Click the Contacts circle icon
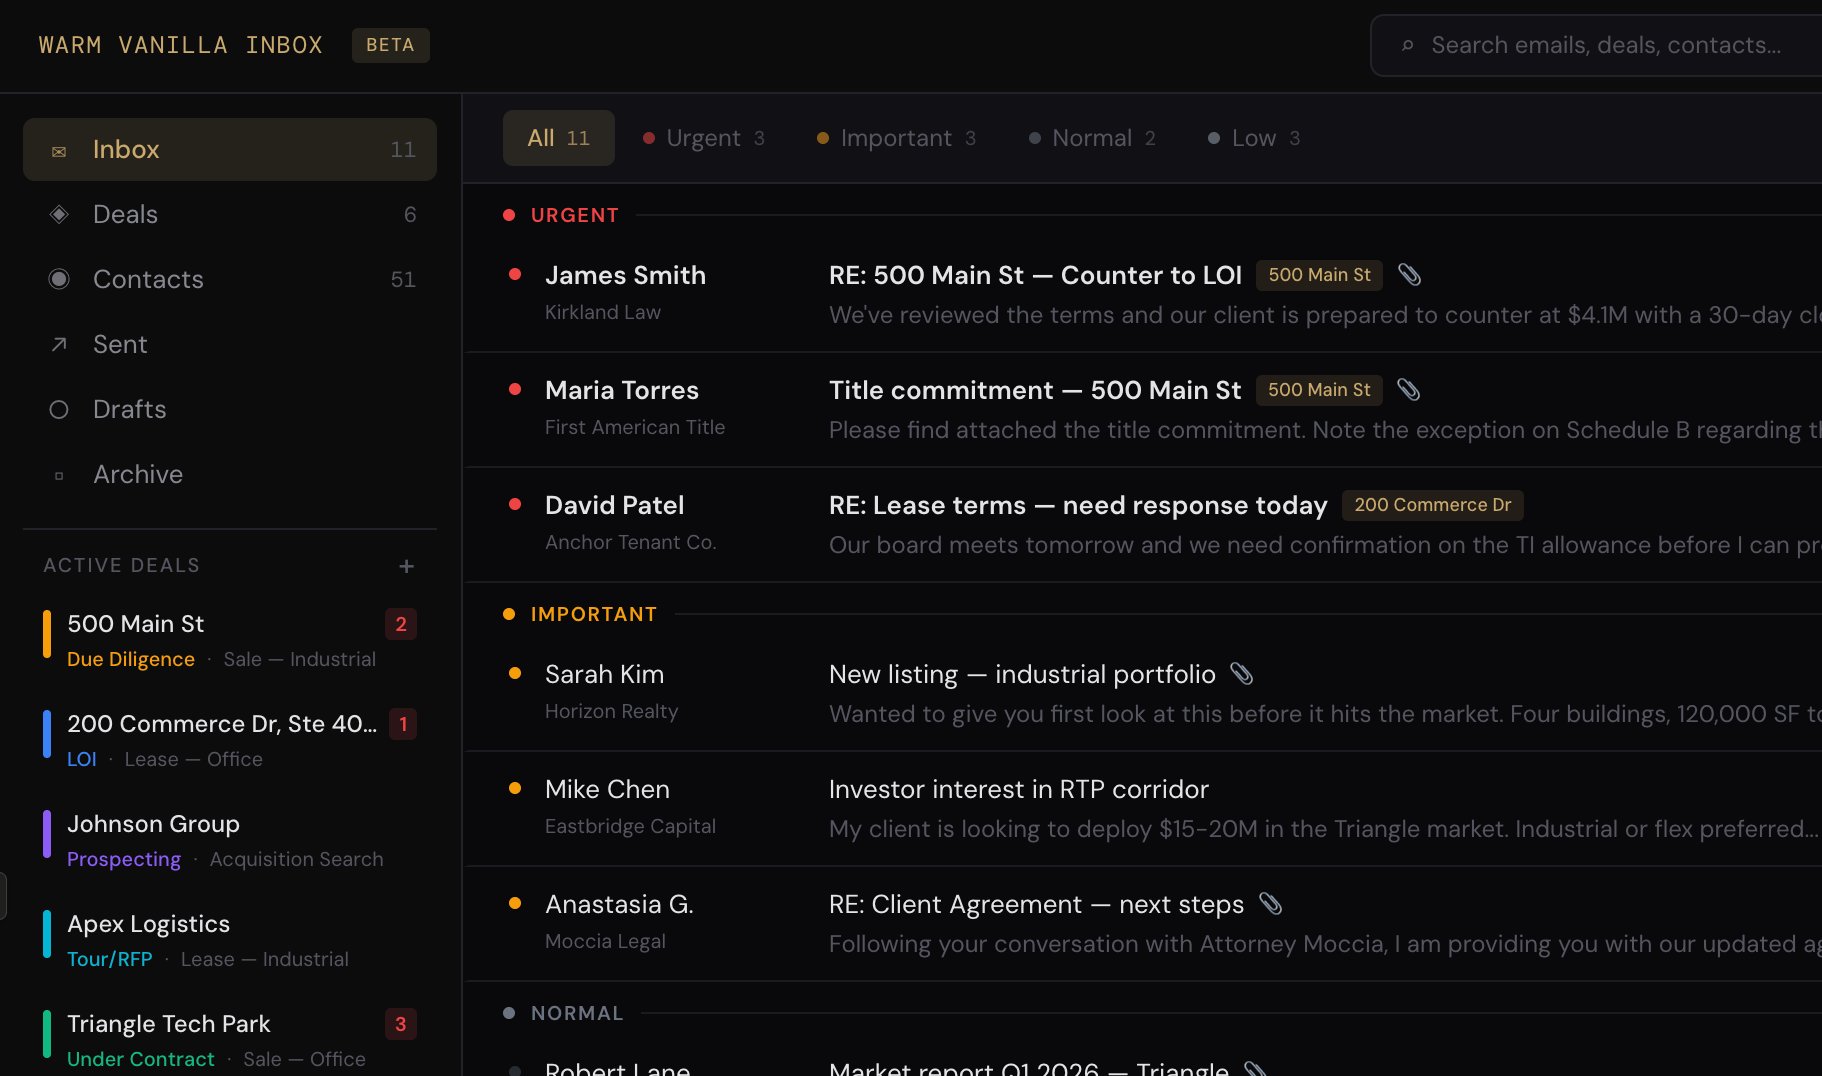 (x=59, y=279)
